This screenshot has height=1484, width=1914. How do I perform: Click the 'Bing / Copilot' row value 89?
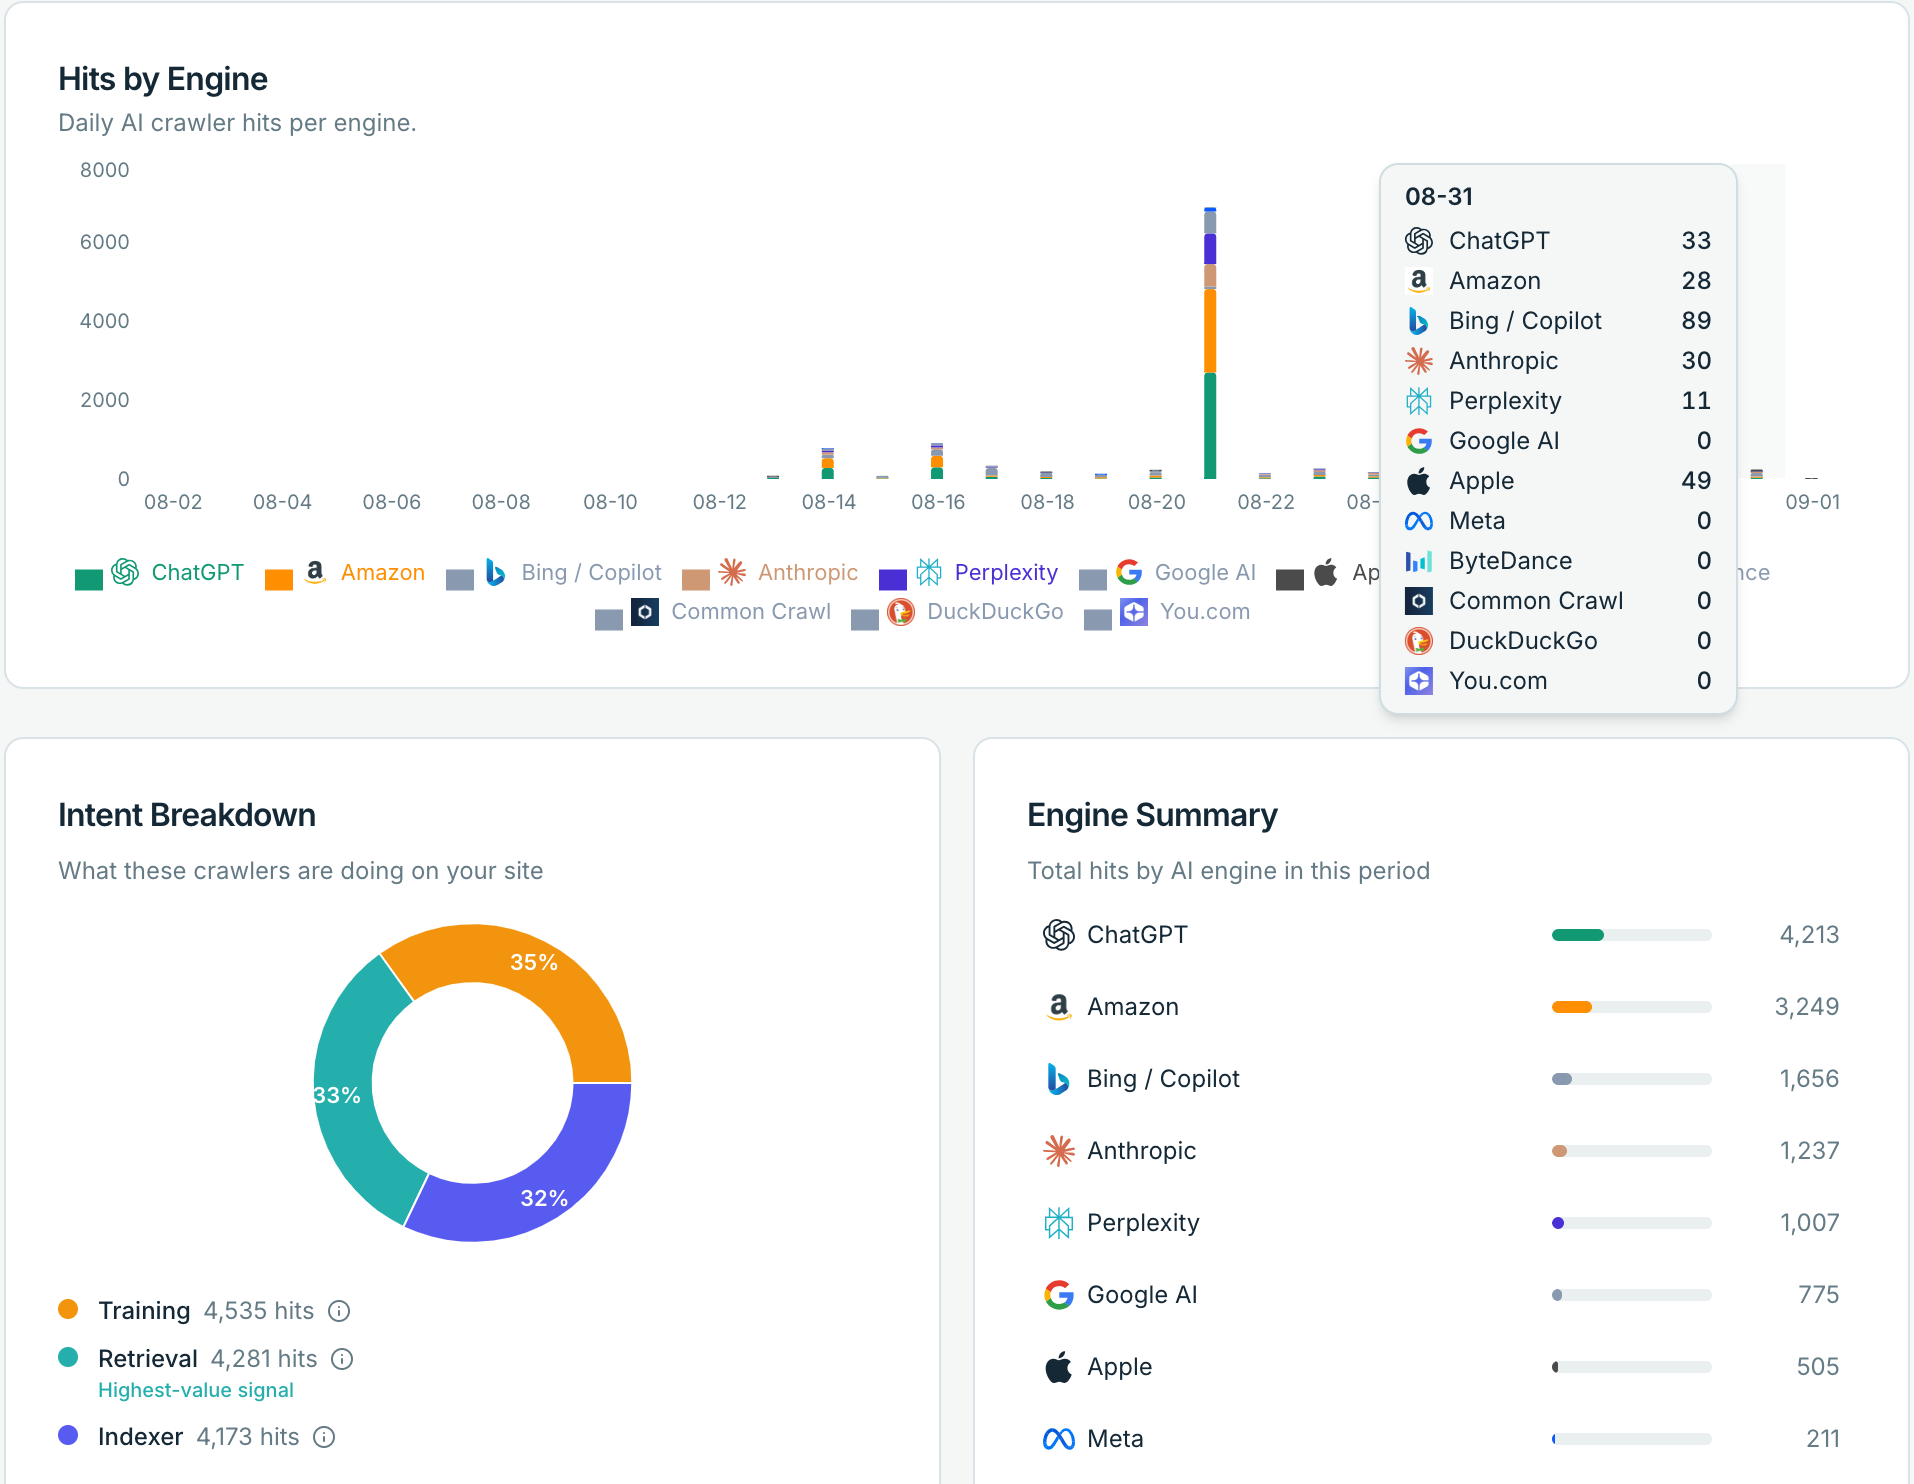(x=1696, y=321)
